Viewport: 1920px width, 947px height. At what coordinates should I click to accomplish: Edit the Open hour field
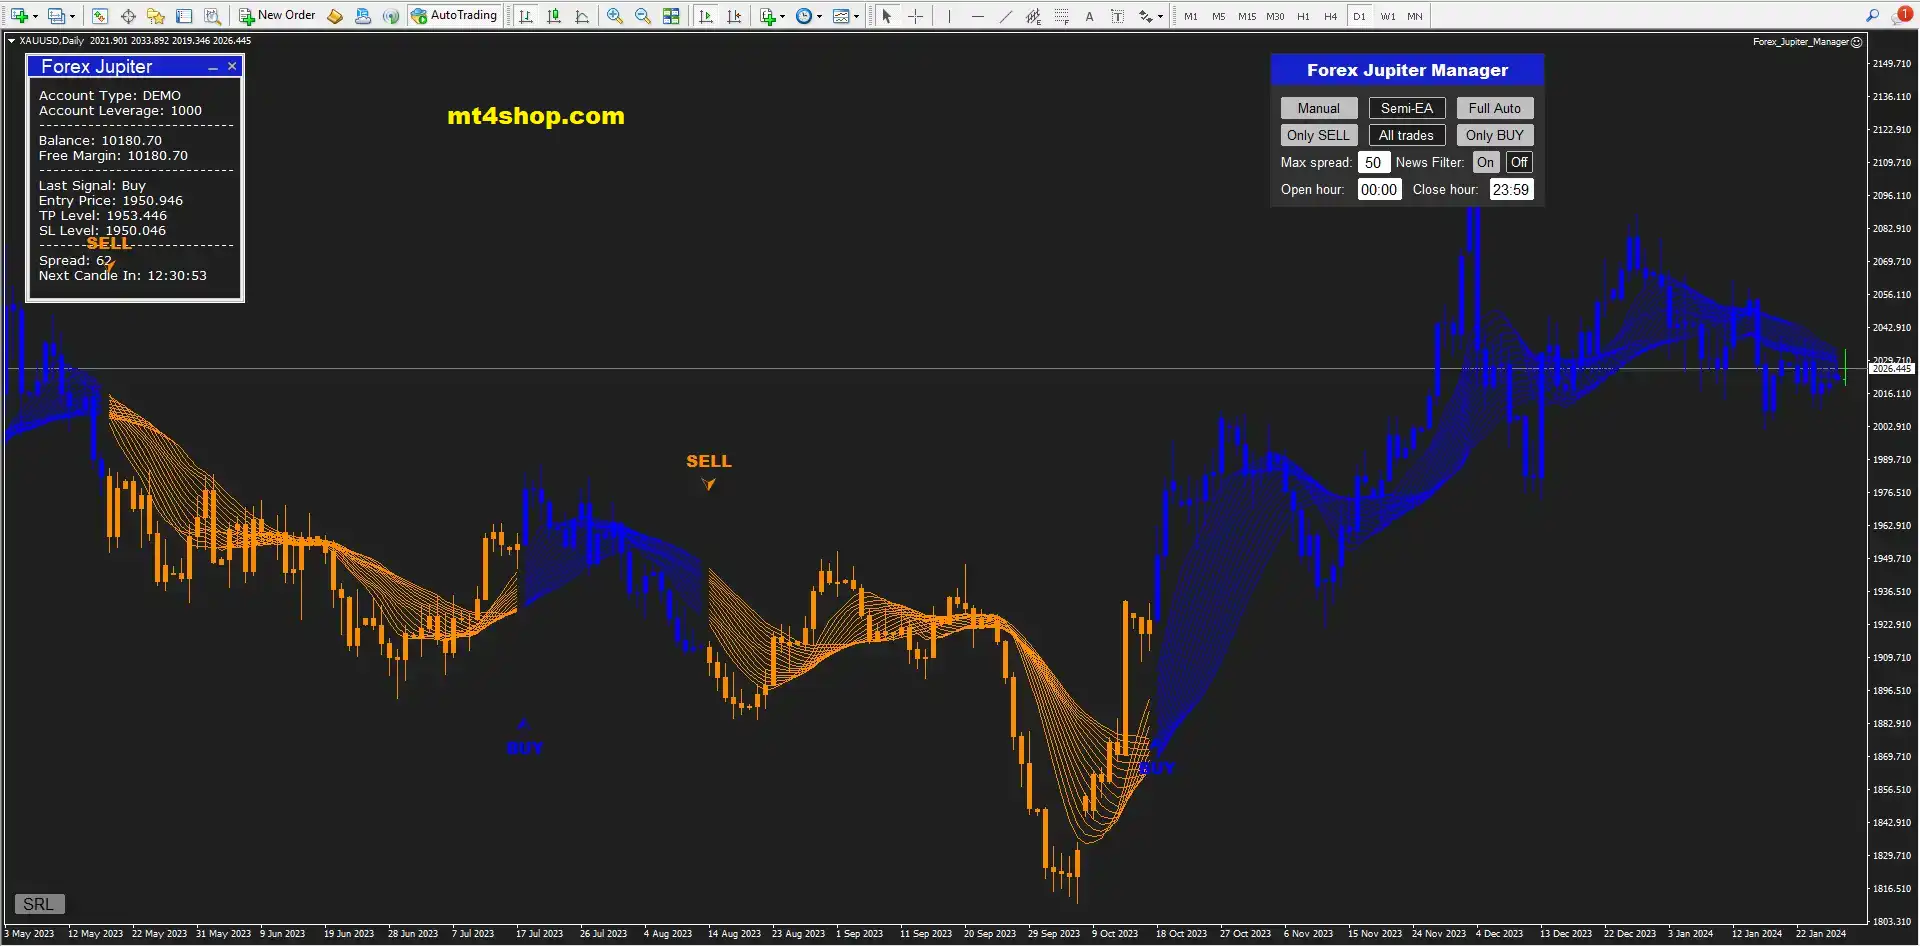(1379, 189)
